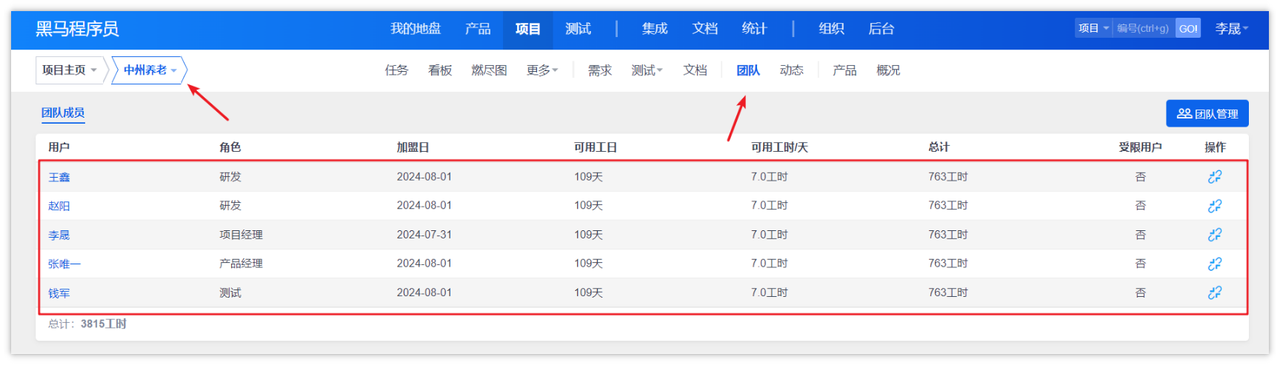1280x365 pixels.
Task: Open 产品 in top navigation bar
Action: click(x=478, y=29)
